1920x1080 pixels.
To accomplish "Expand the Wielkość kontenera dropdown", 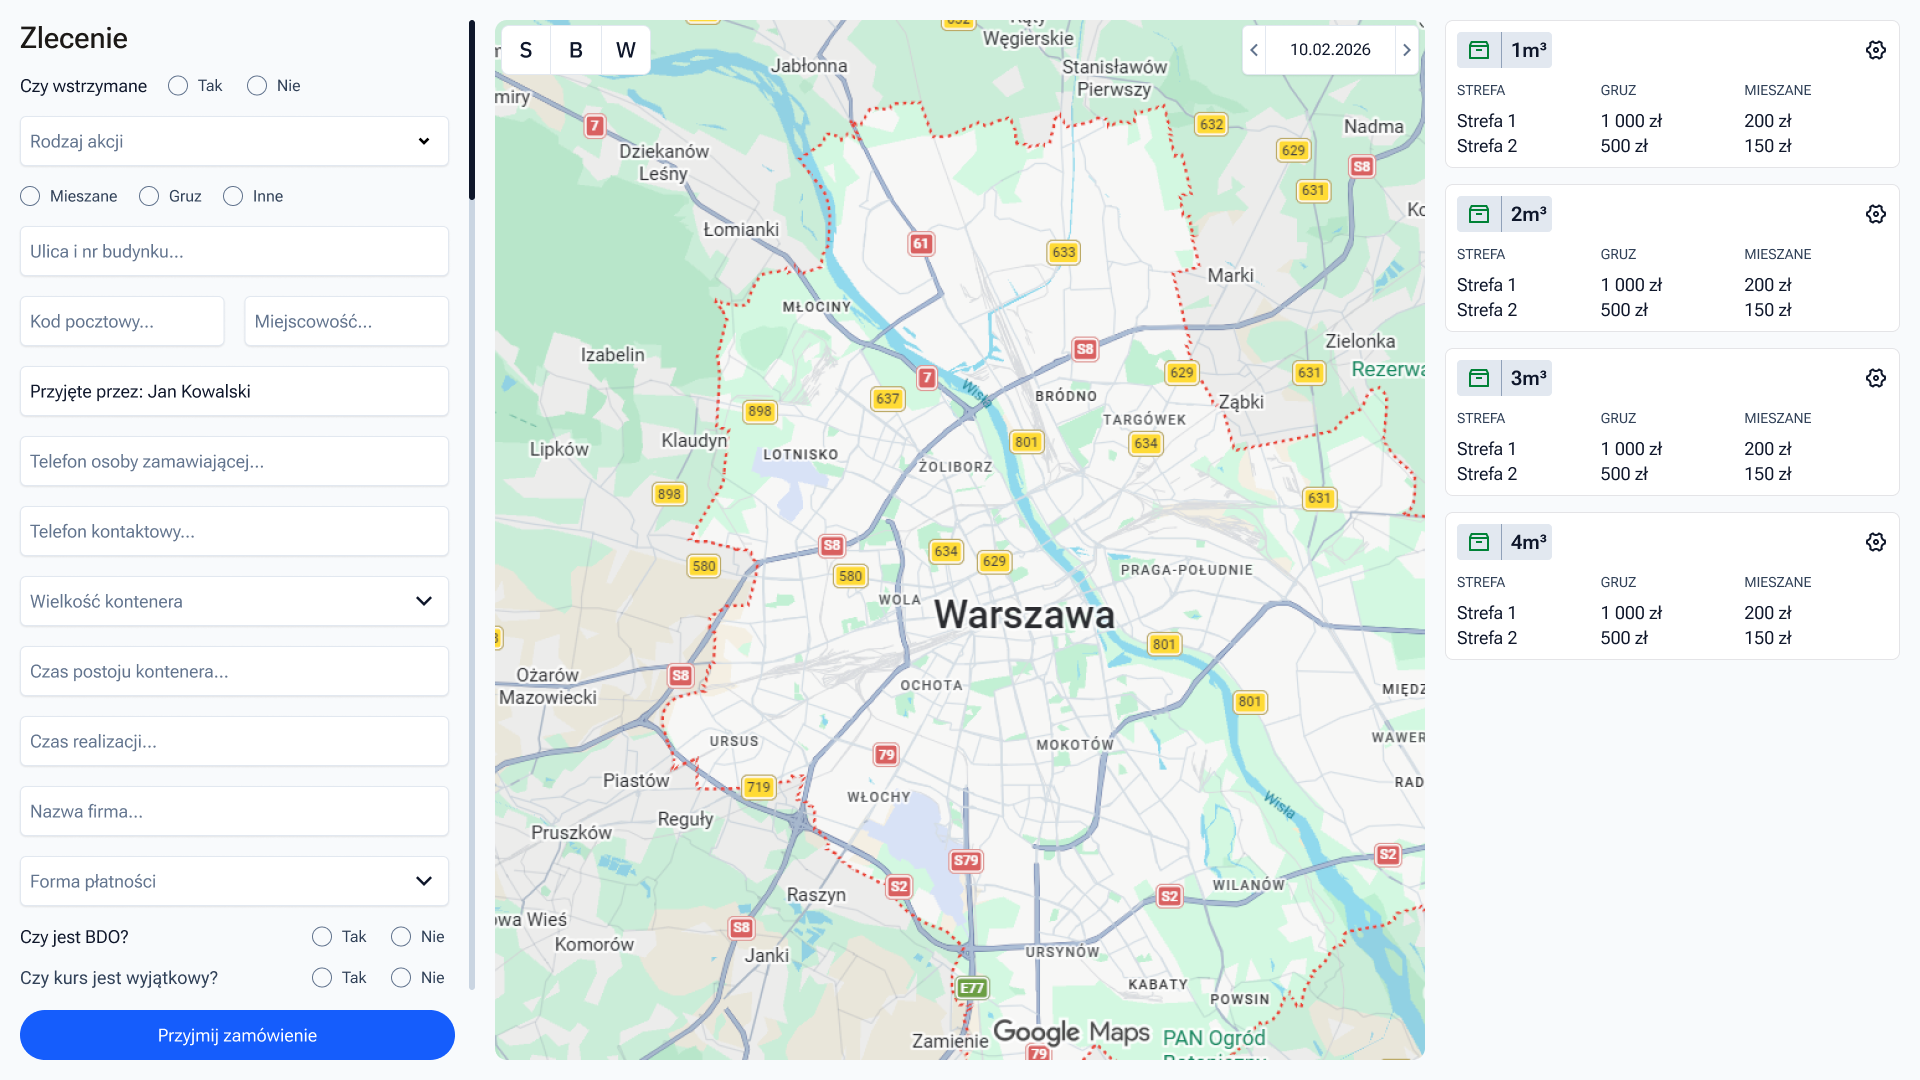I will tap(234, 601).
